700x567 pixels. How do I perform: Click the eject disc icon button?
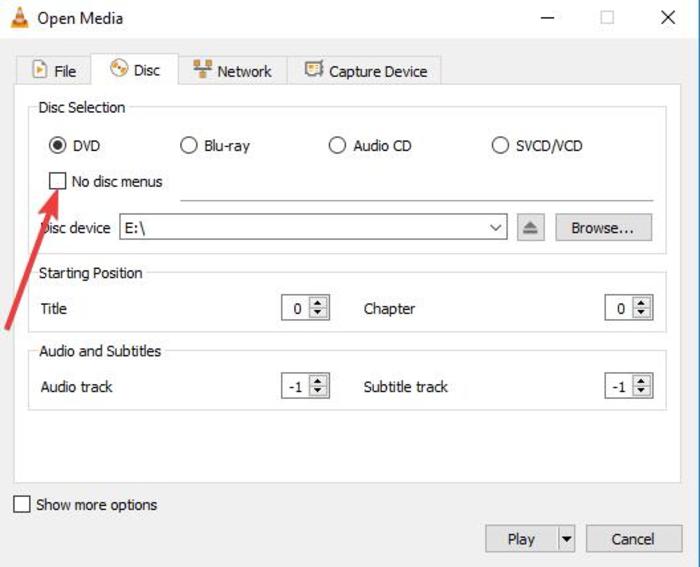[x=530, y=228]
